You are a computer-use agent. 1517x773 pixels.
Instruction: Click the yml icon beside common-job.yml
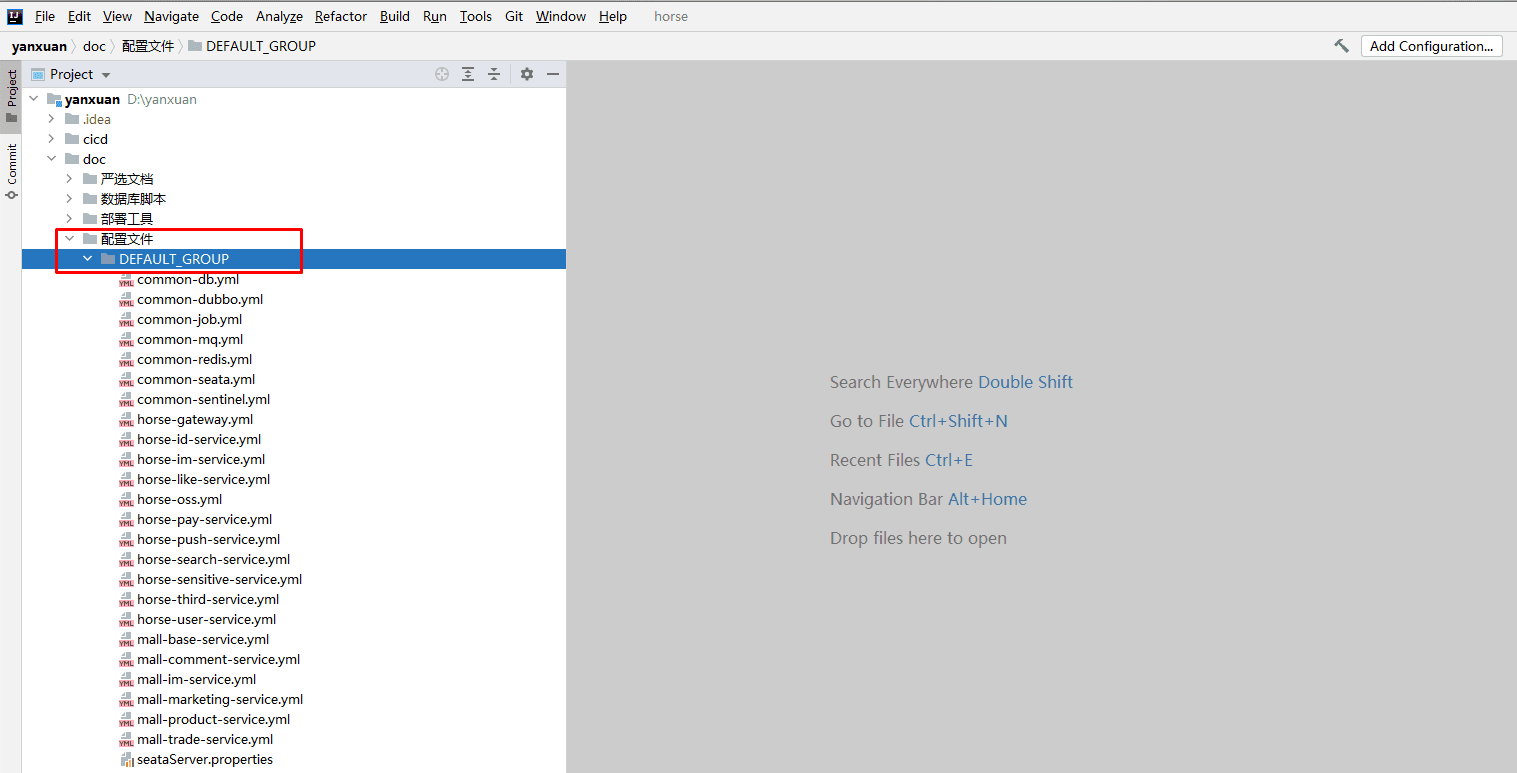pos(126,320)
